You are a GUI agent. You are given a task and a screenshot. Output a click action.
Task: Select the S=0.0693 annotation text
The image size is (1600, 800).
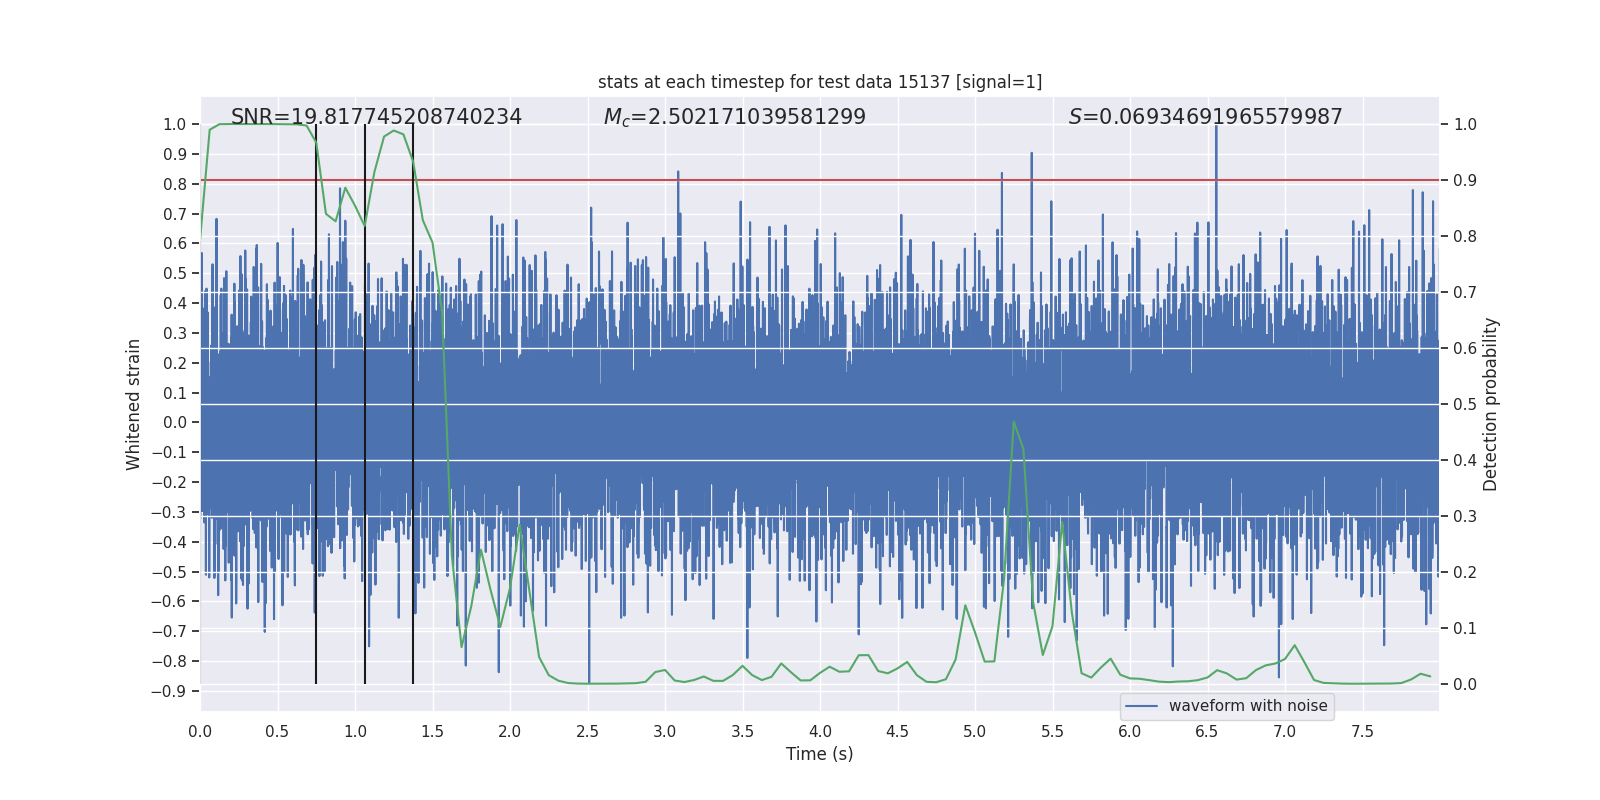1205,117
